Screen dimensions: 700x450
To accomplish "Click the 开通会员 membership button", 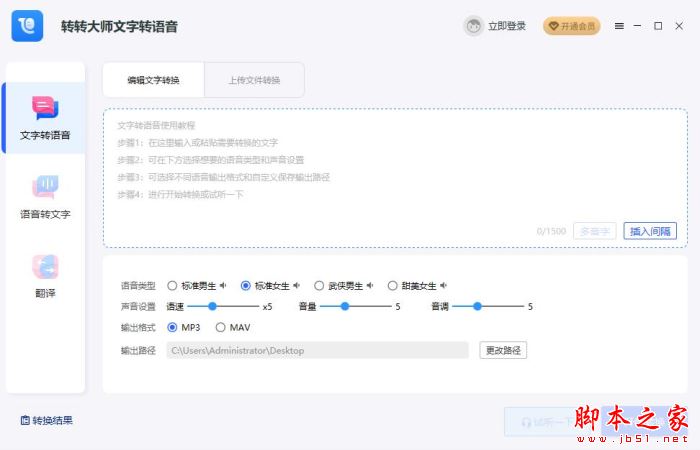I will coord(571,26).
